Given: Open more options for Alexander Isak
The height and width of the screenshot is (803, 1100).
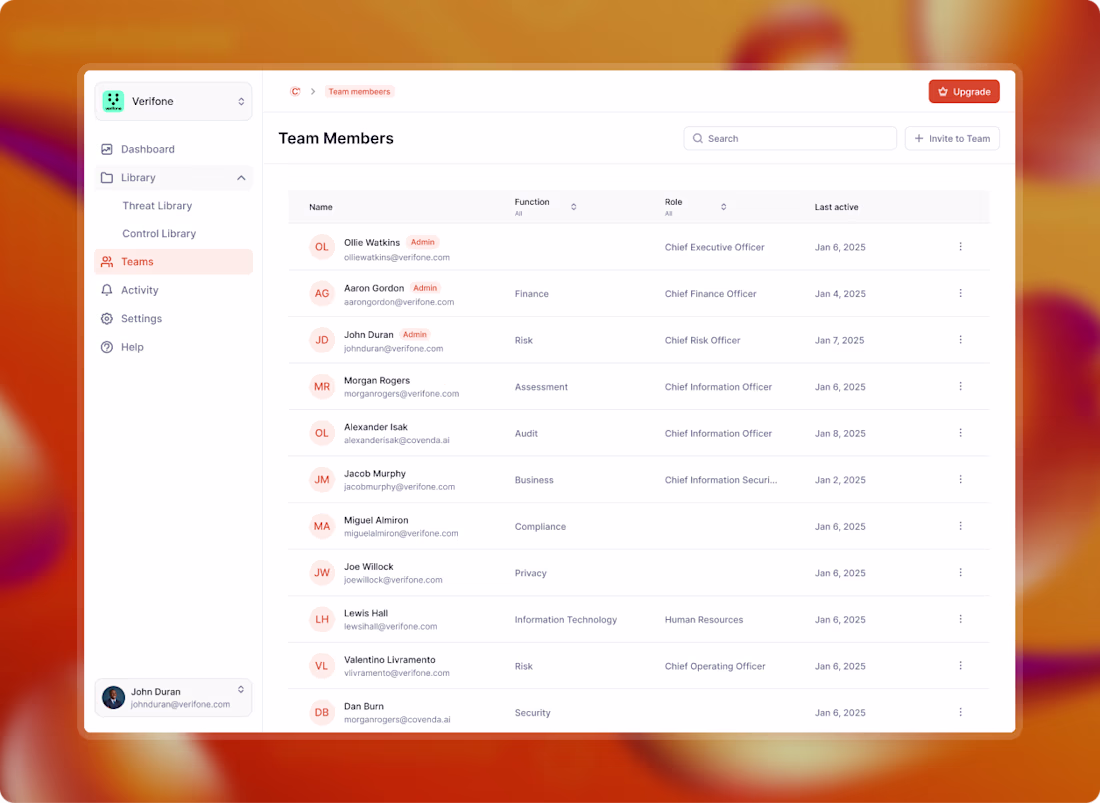Looking at the screenshot, I should pos(960,433).
